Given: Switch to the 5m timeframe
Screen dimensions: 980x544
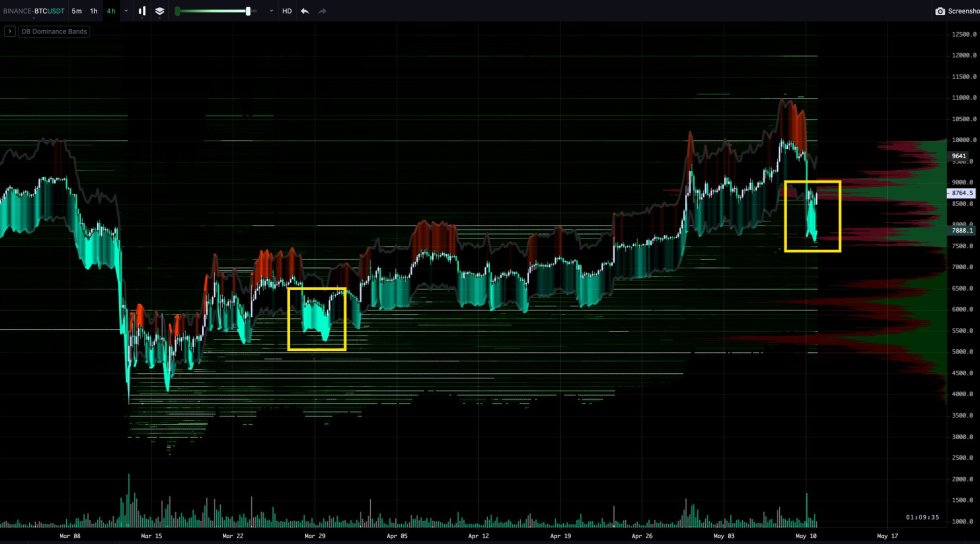Looking at the screenshot, I should click(x=77, y=11).
